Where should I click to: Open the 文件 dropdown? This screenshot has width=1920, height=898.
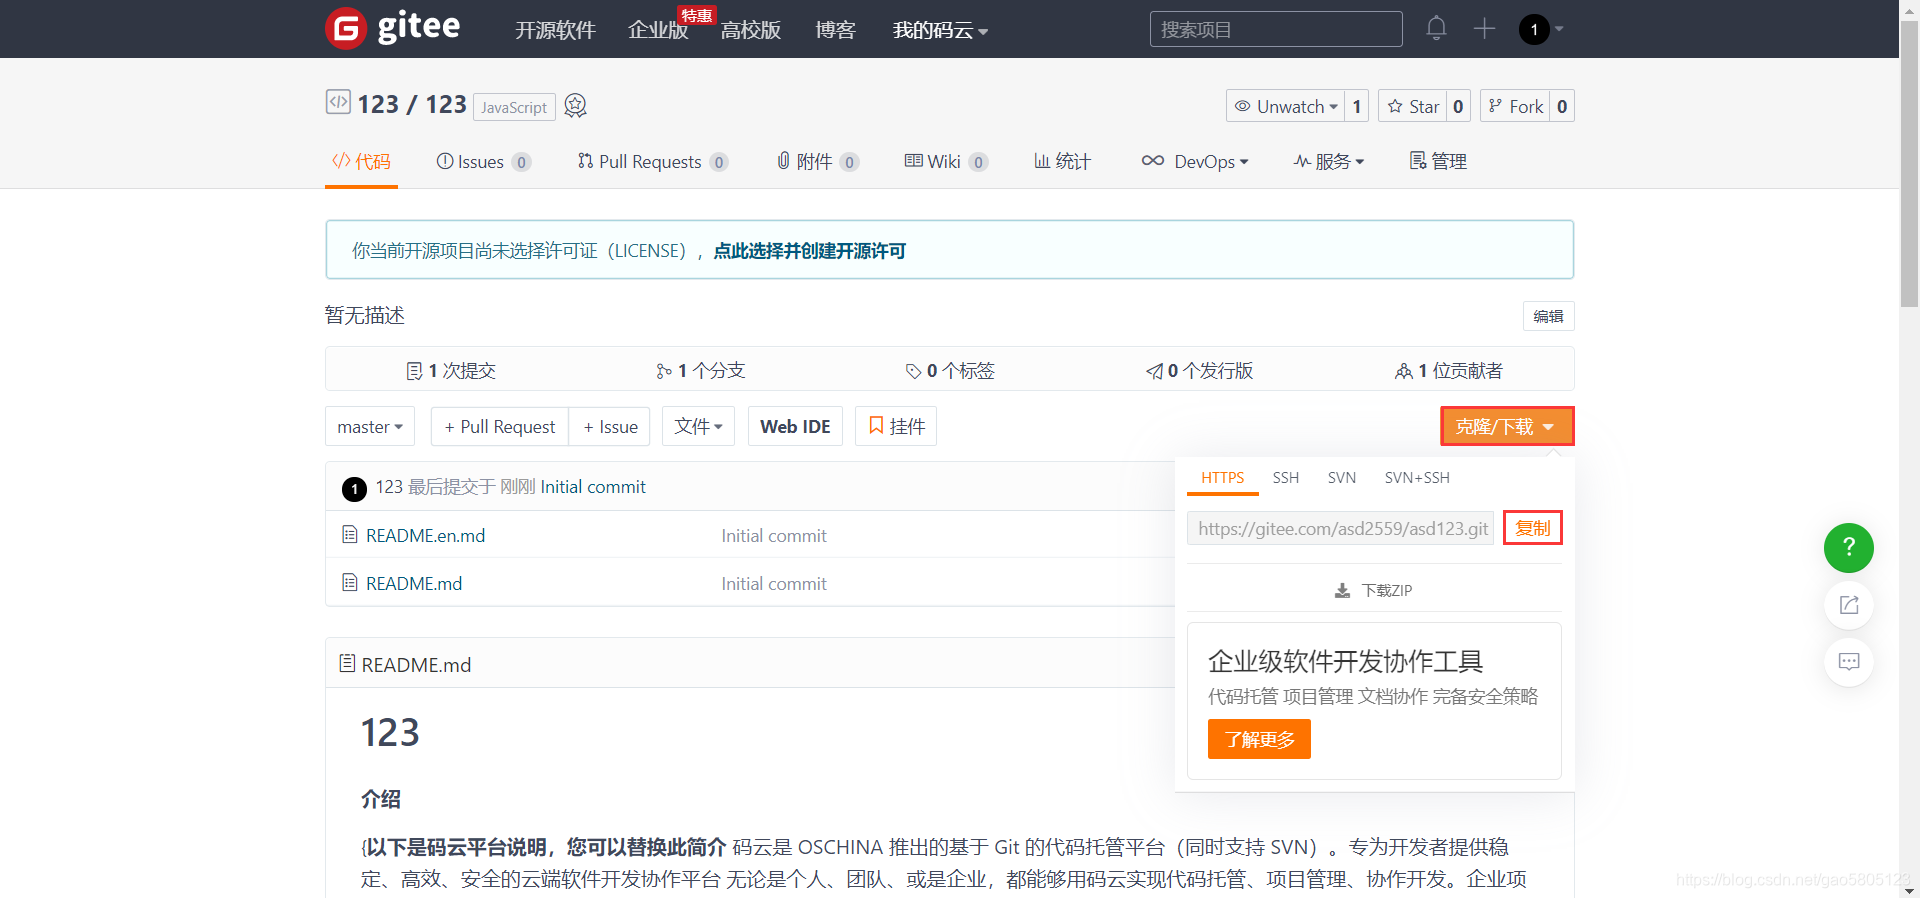click(698, 426)
